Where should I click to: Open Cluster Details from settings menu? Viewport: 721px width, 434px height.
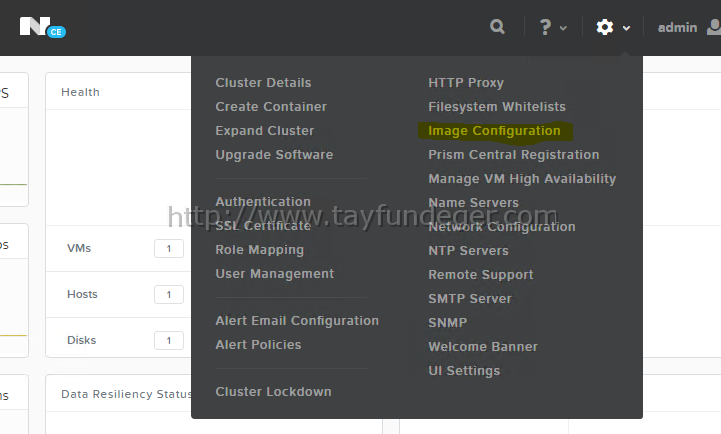tap(263, 83)
